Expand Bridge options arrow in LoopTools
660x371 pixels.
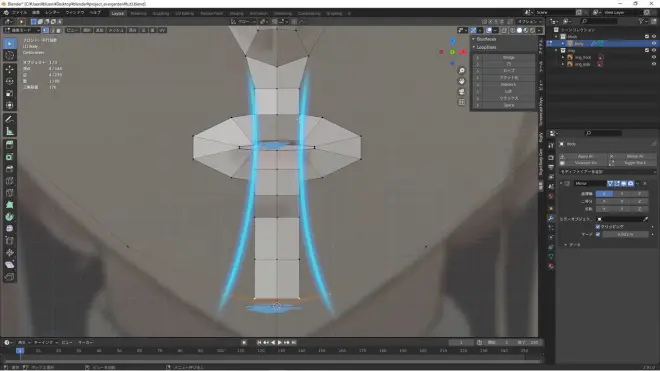coord(477,57)
